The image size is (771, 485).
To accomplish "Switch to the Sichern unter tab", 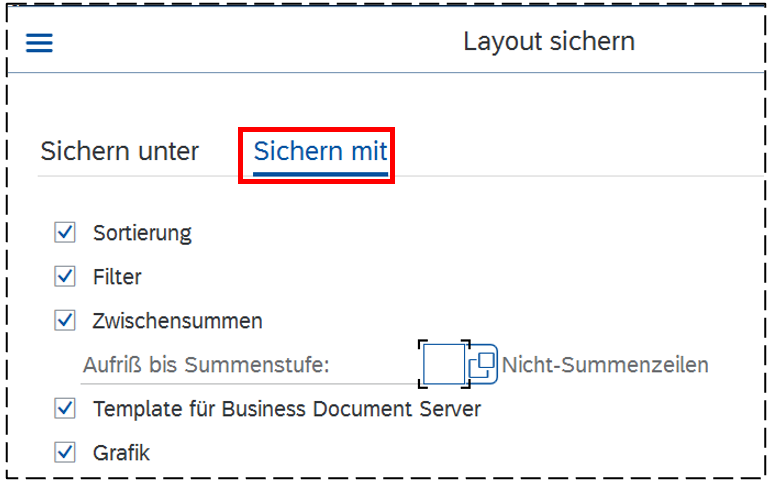I will pos(119,152).
